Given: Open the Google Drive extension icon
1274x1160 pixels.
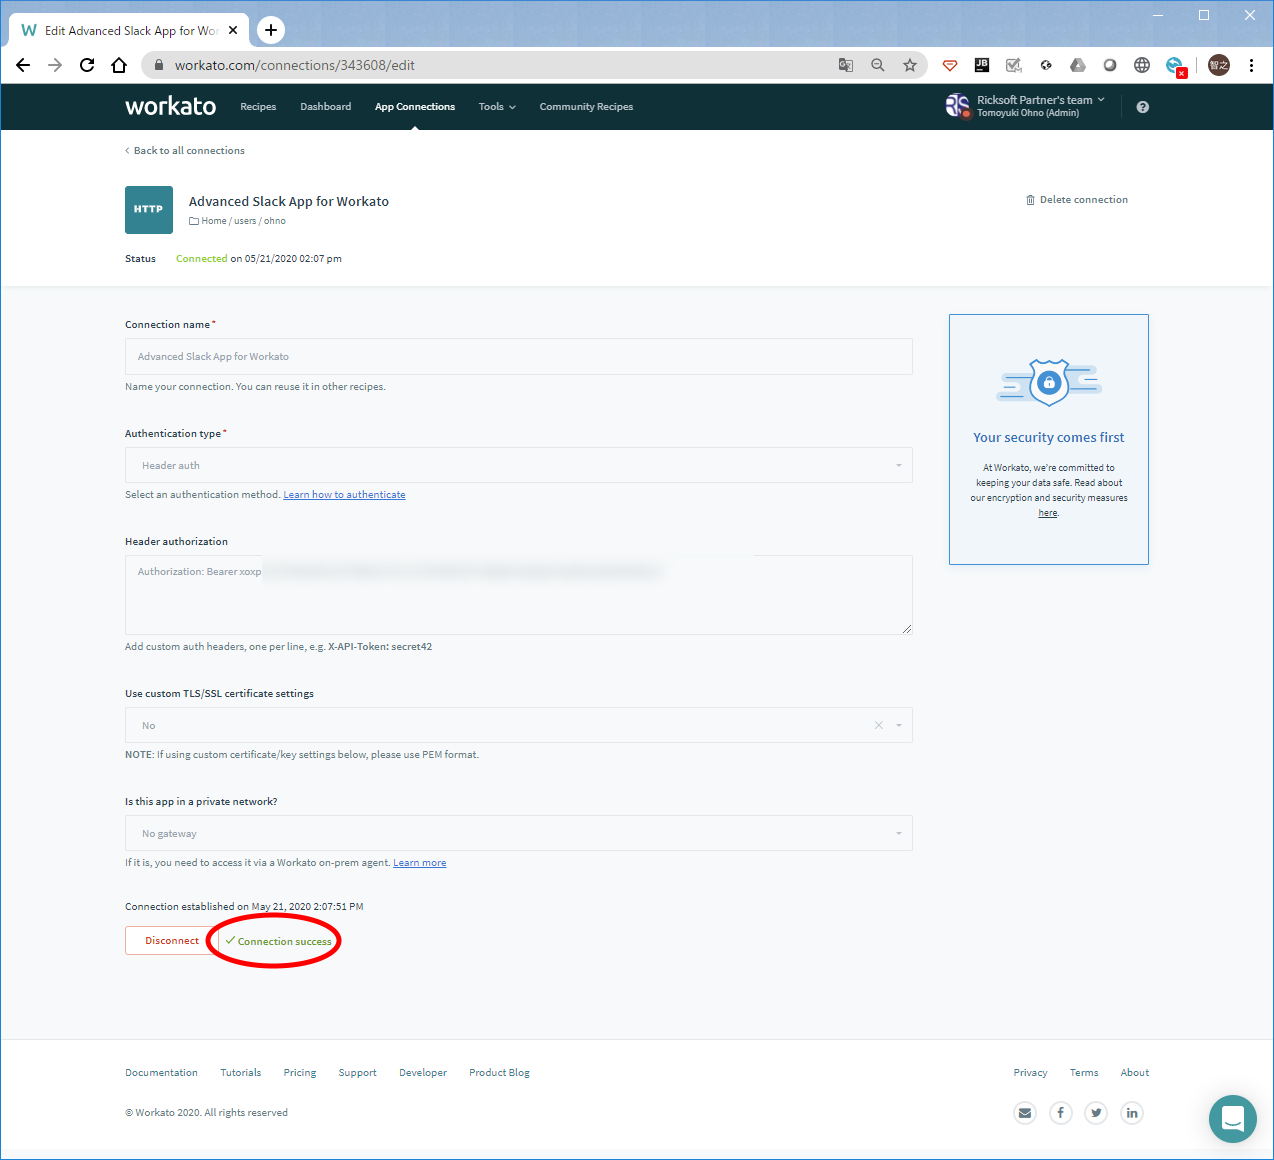Looking at the screenshot, I should click(x=1078, y=65).
